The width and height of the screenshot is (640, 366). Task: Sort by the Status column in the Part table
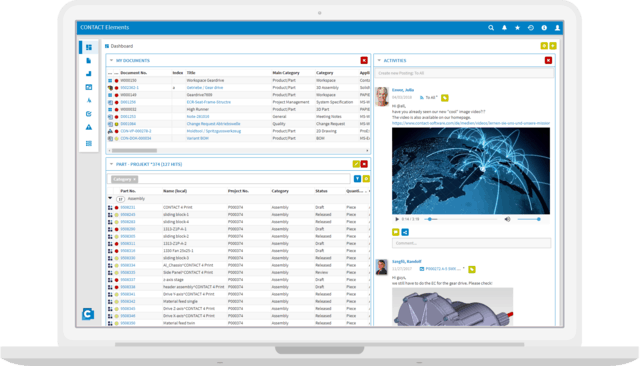[x=321, y=191]
